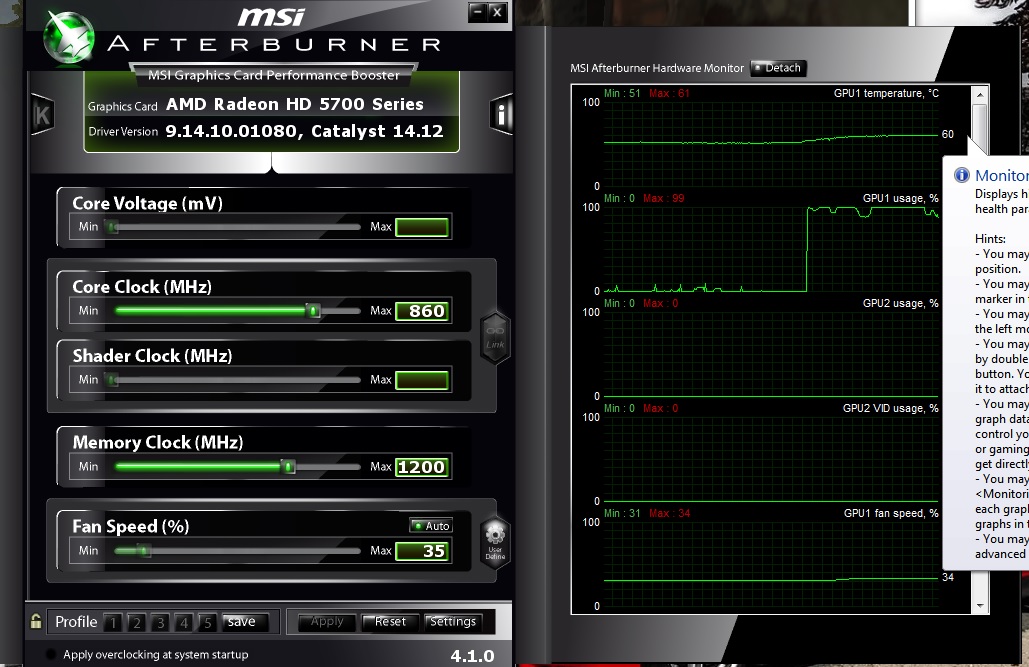This screenshot has height=667, width=1029.
Task: Click the GPU1 temperature Max : 61 readout
Action: [669, 93]
